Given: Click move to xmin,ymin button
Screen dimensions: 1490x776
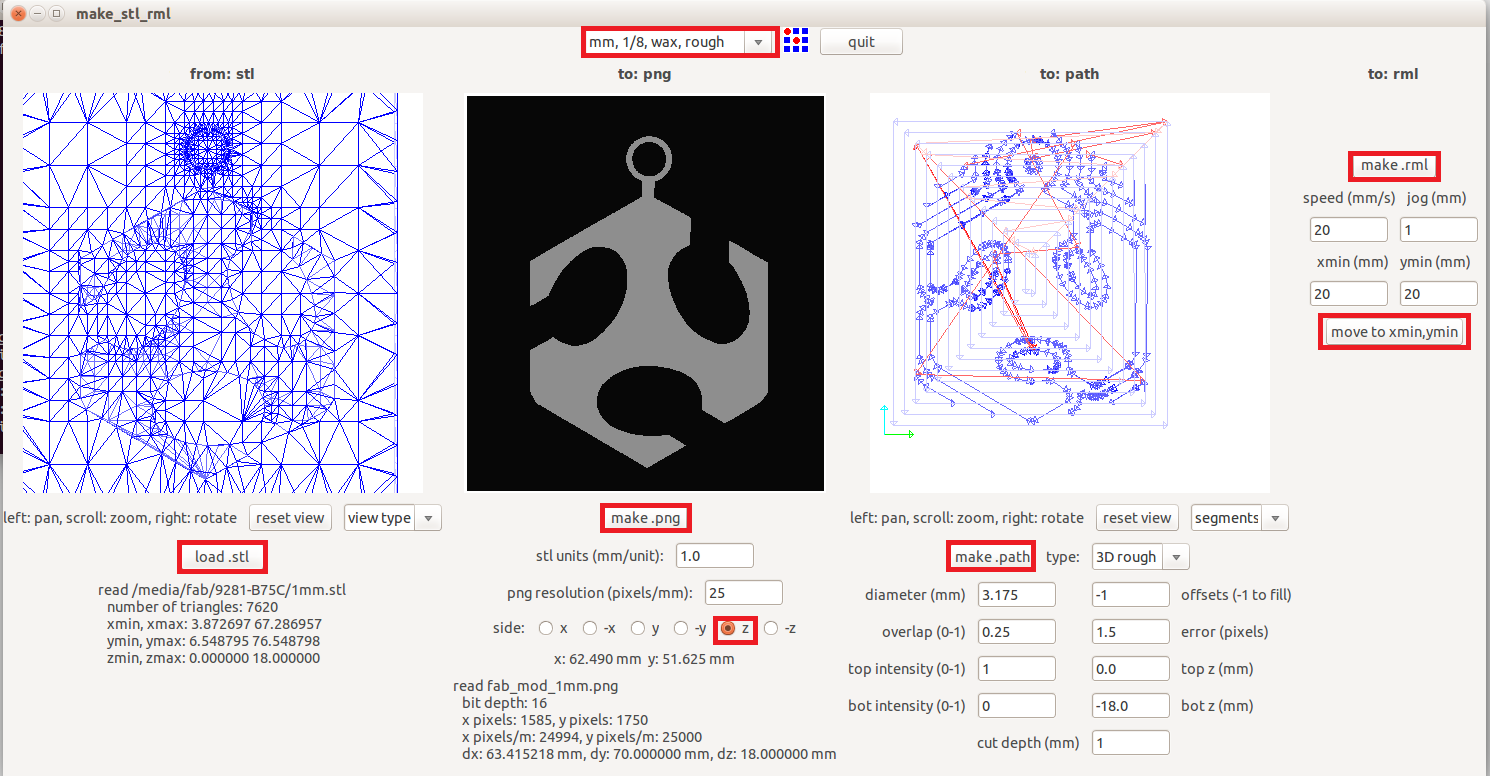Looking at the screenshot, I should [x=1395, y=331].
